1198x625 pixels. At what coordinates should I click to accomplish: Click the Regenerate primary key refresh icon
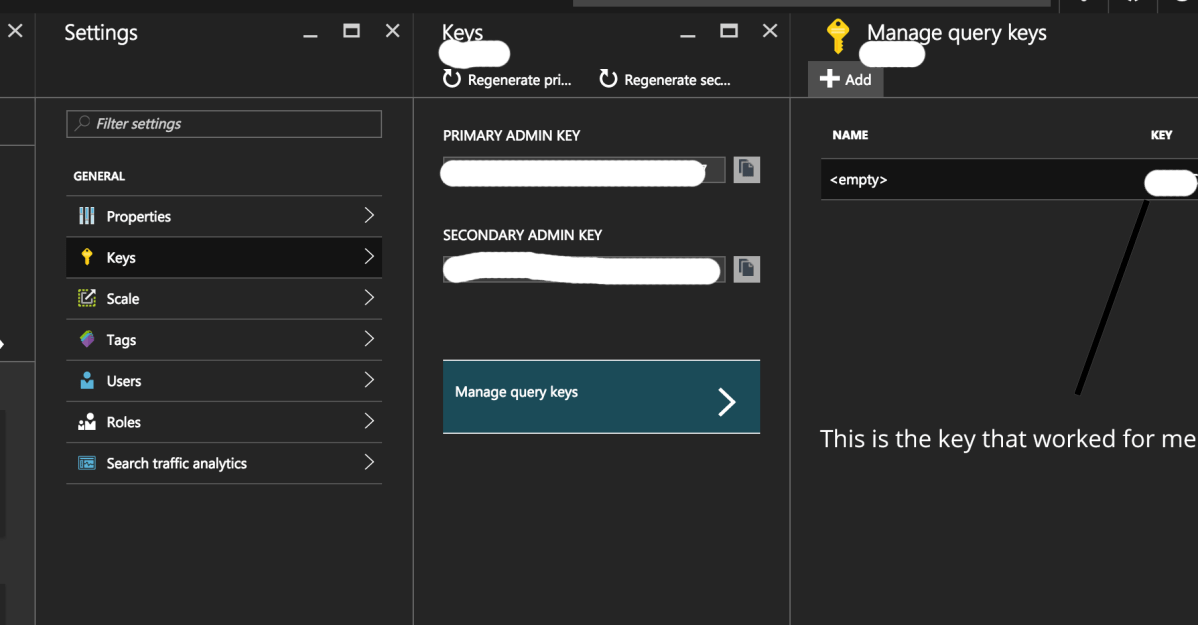click(x=452, y=79)
